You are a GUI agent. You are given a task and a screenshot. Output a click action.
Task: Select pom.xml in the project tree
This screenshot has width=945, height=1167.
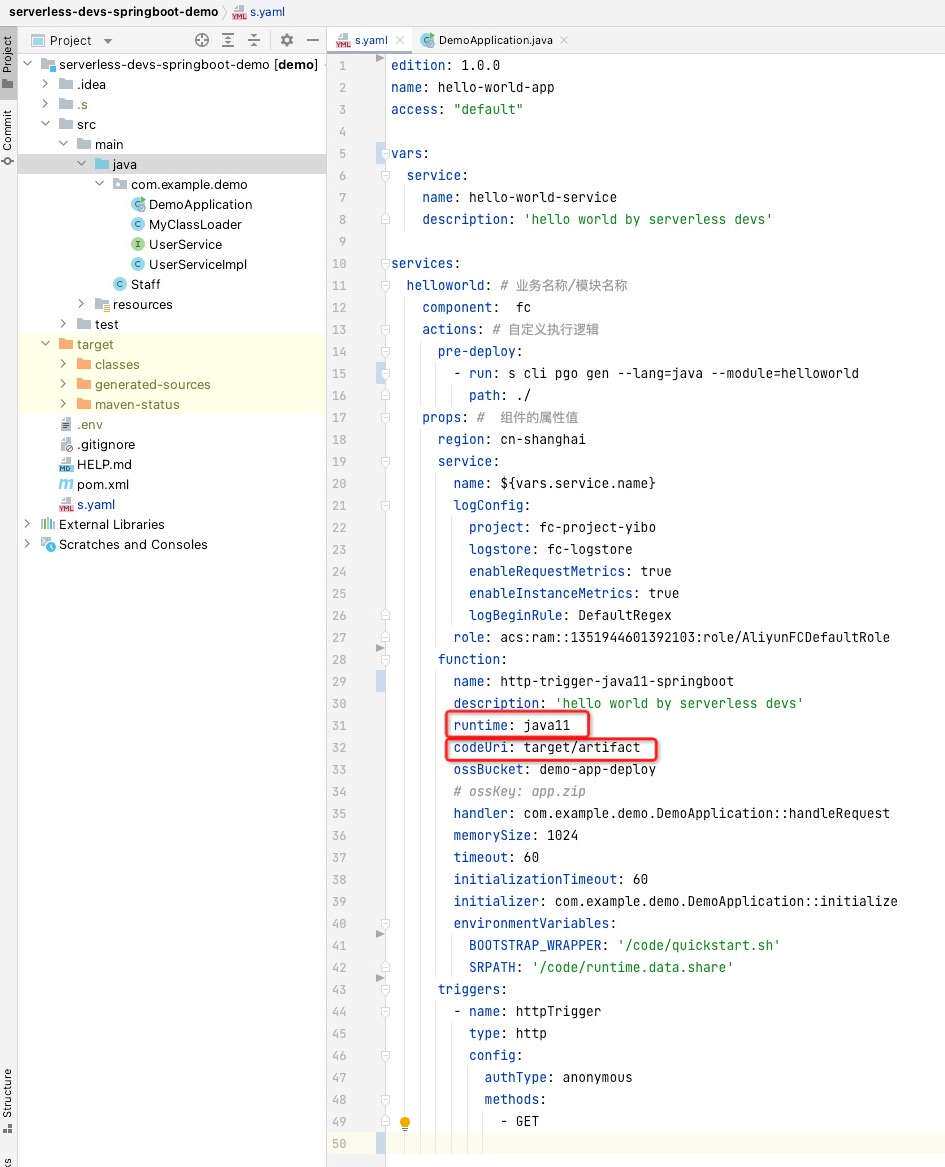102,484
